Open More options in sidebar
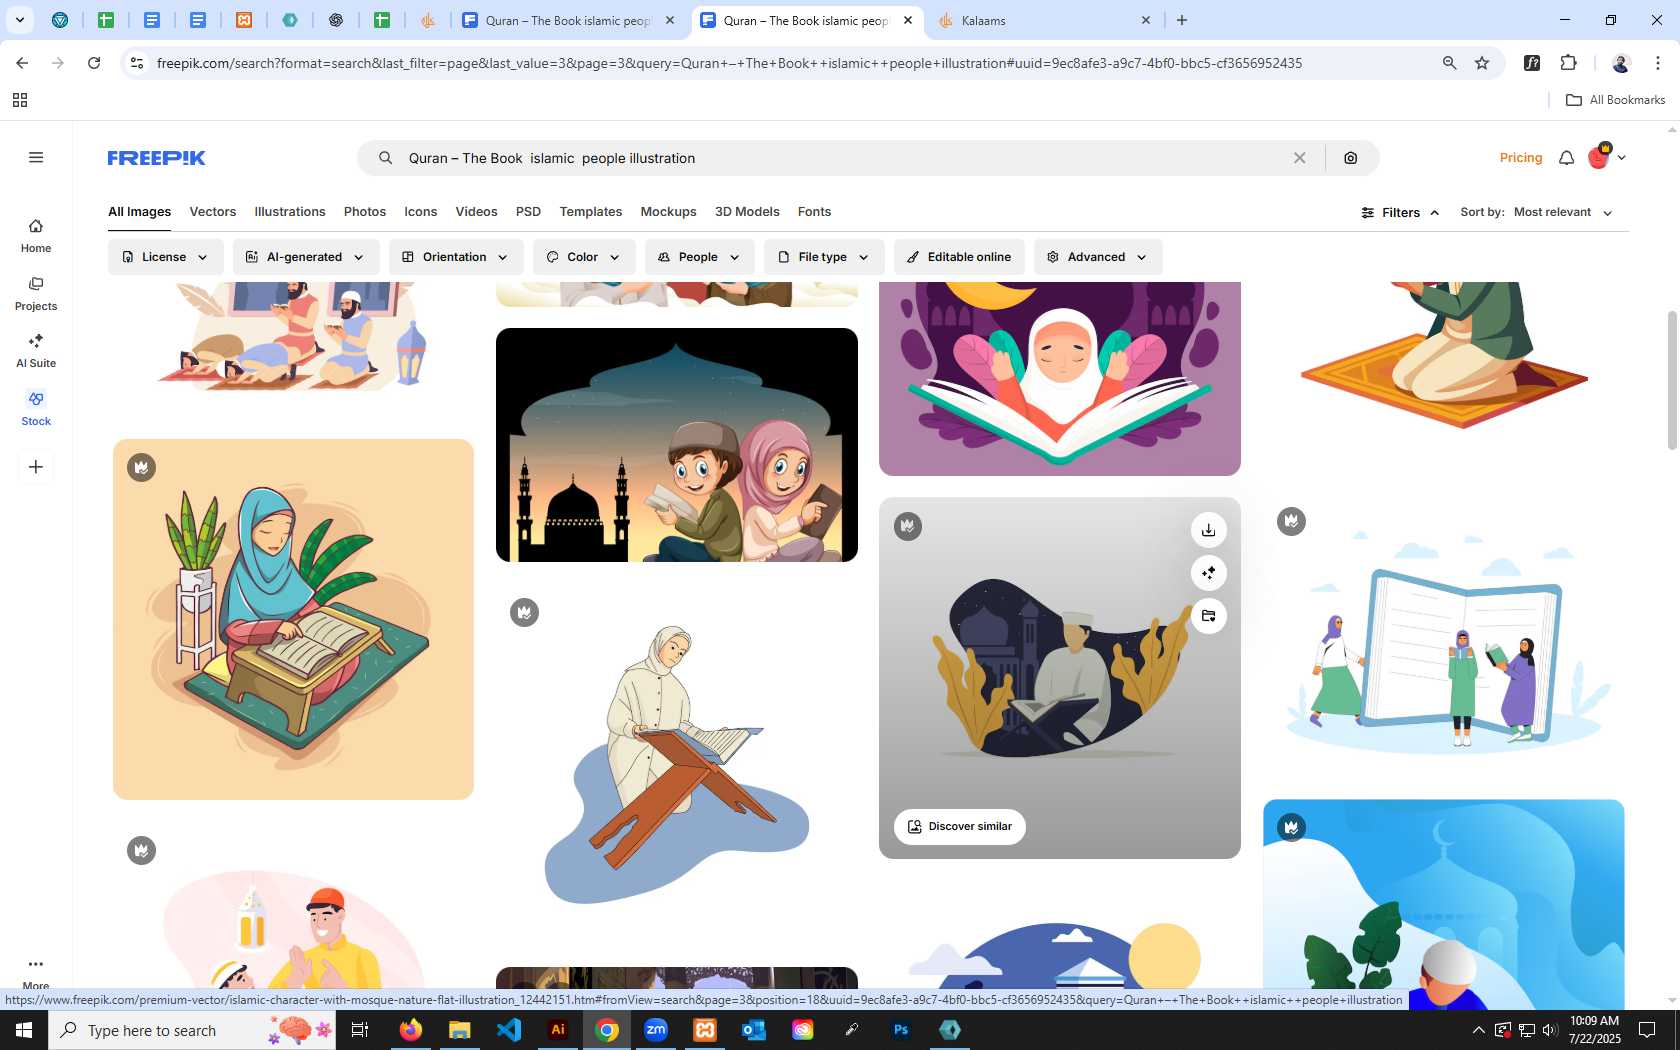The width and height of the screenshot is (1680, 1050). click(x=36, y=972)
